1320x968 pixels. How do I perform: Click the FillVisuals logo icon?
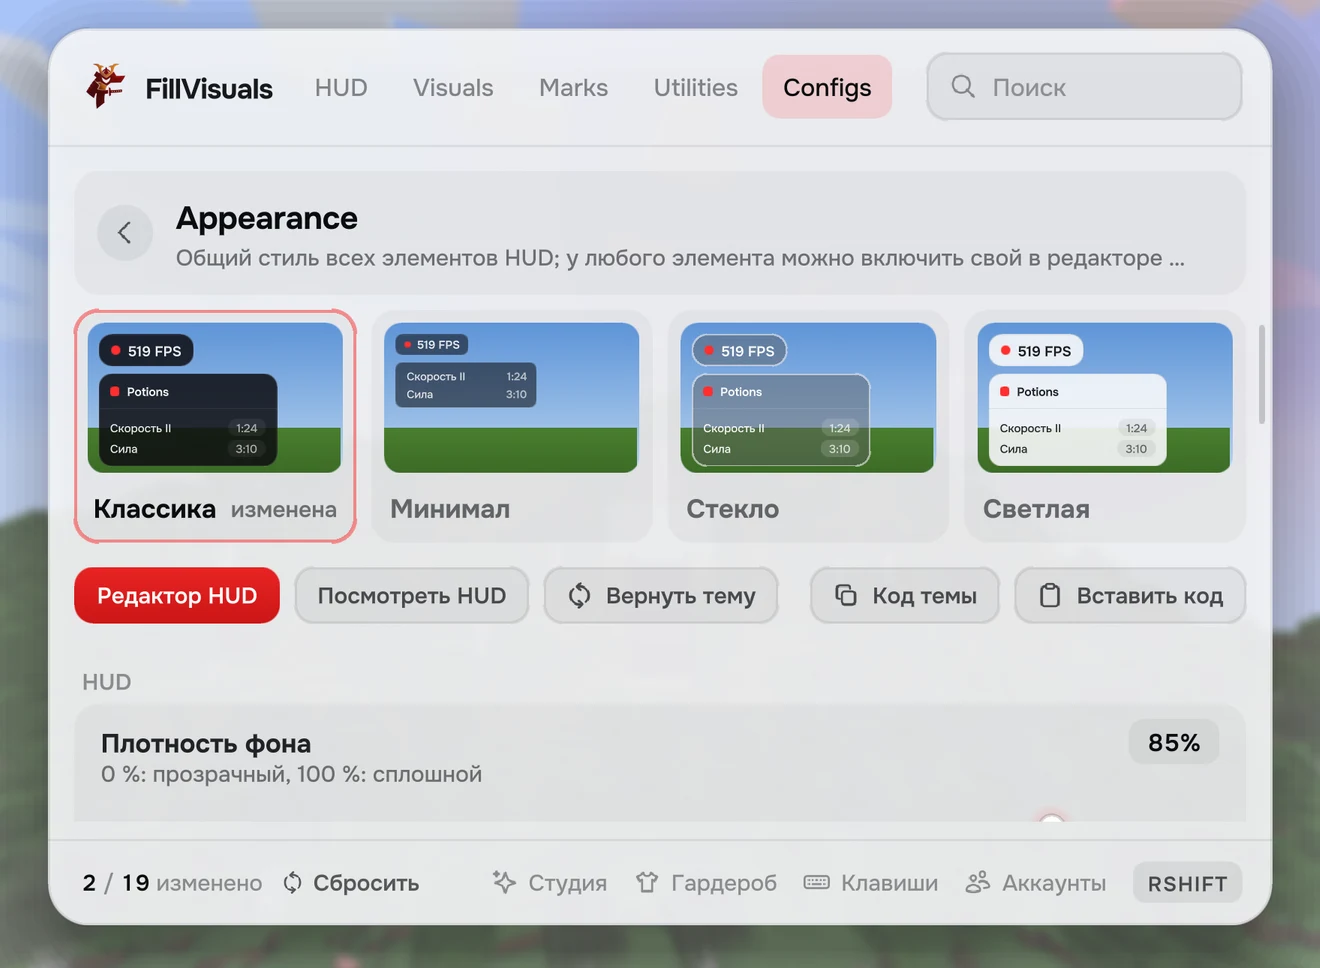105,87
